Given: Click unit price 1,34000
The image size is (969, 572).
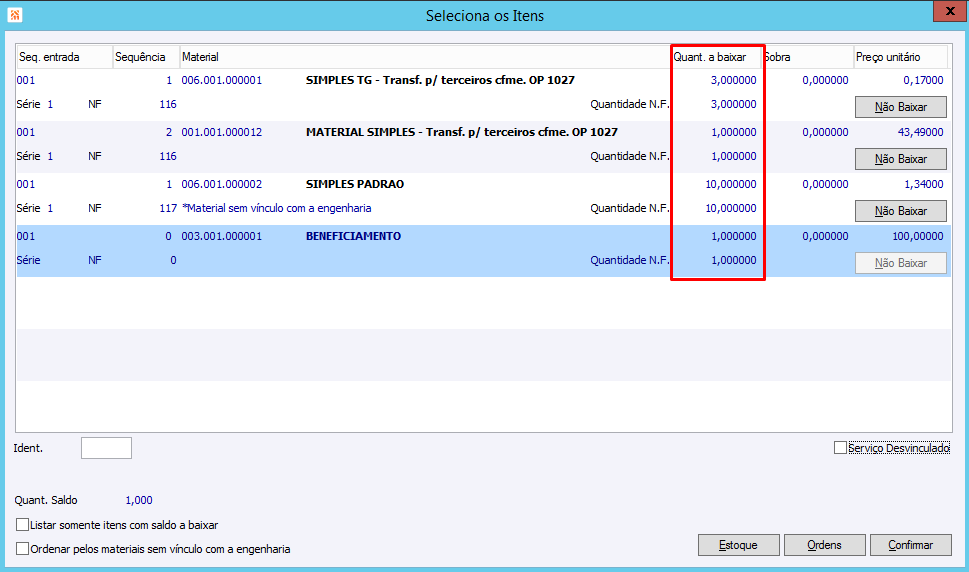Looking at the screenshot, I should 923,184.
